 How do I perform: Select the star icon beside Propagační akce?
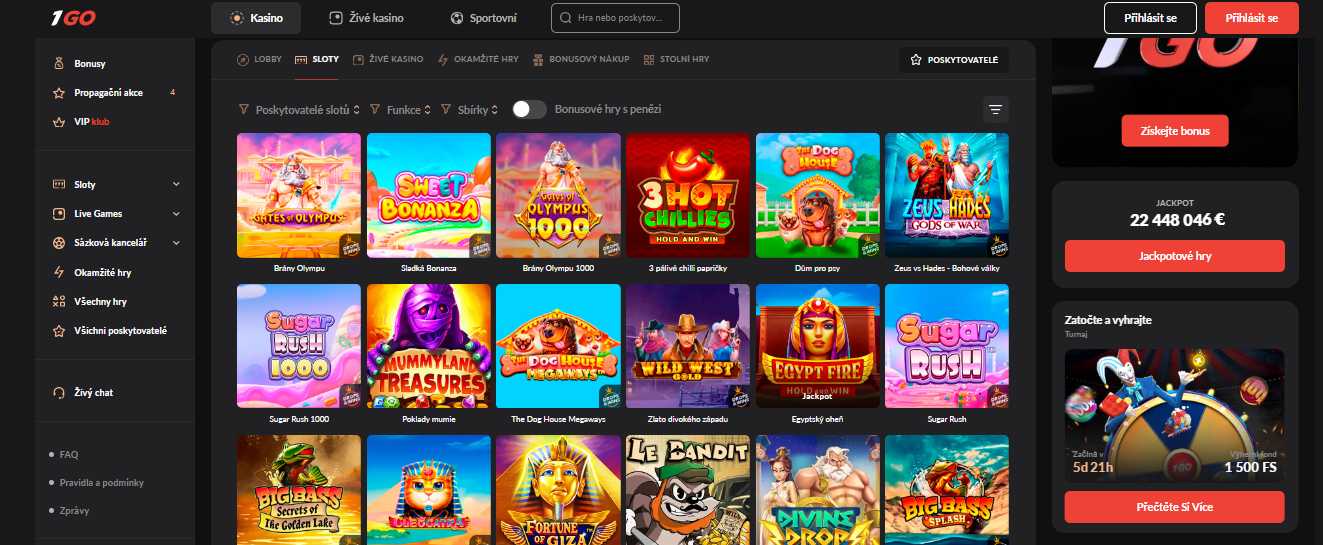(x=58, y=93)
